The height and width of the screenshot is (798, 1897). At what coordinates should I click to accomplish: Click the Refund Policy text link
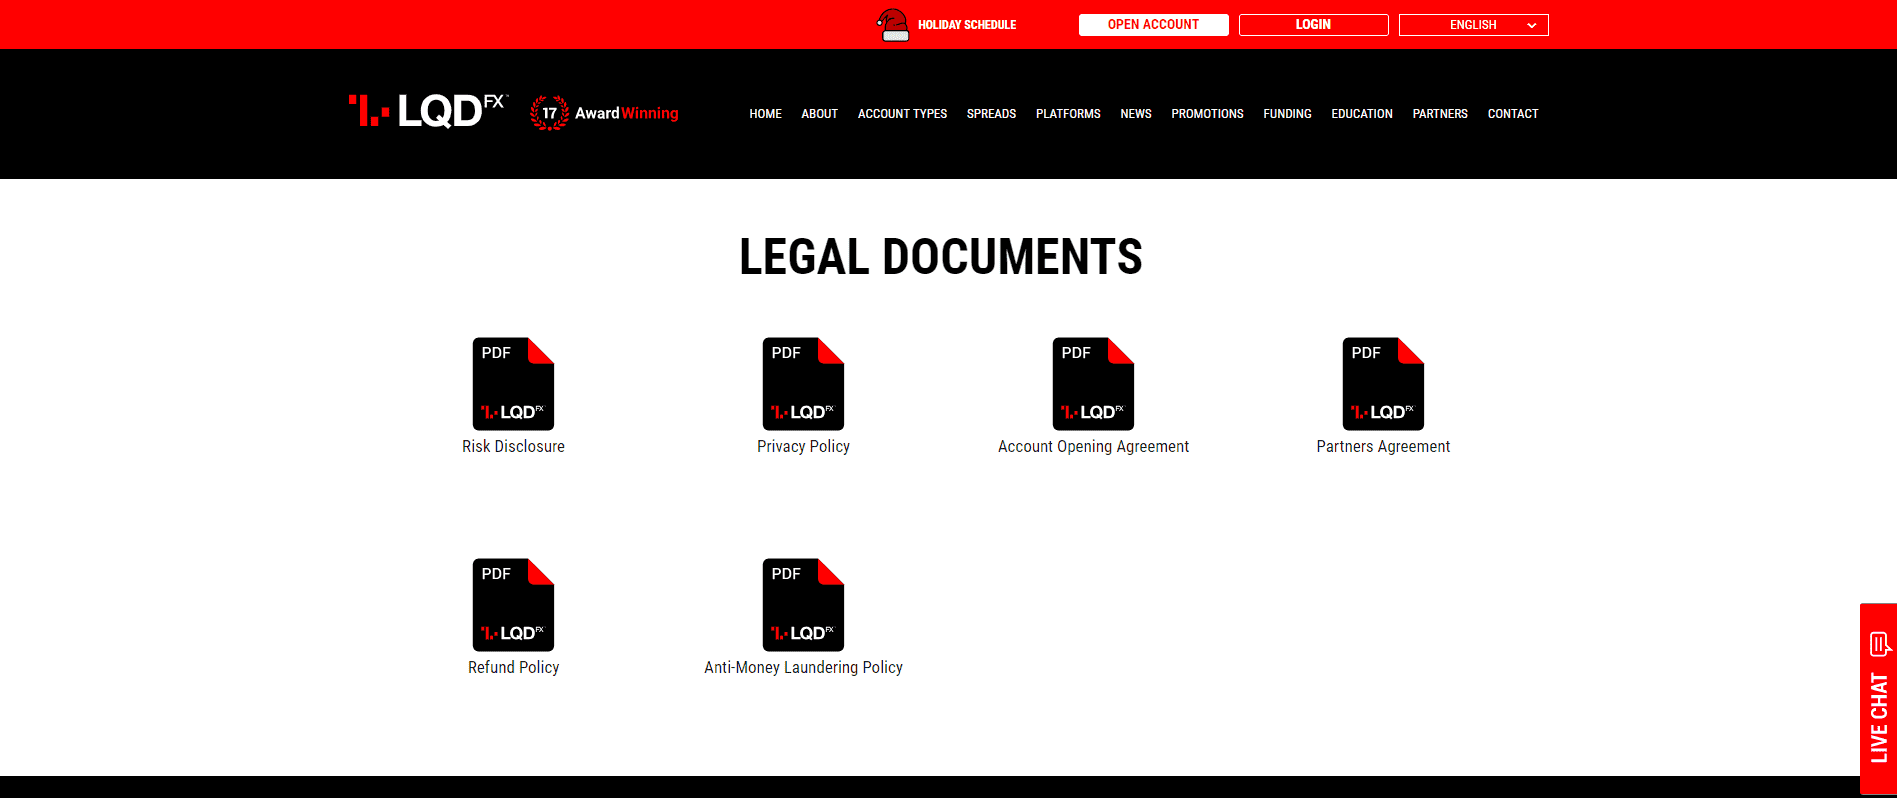coord(513,668)
